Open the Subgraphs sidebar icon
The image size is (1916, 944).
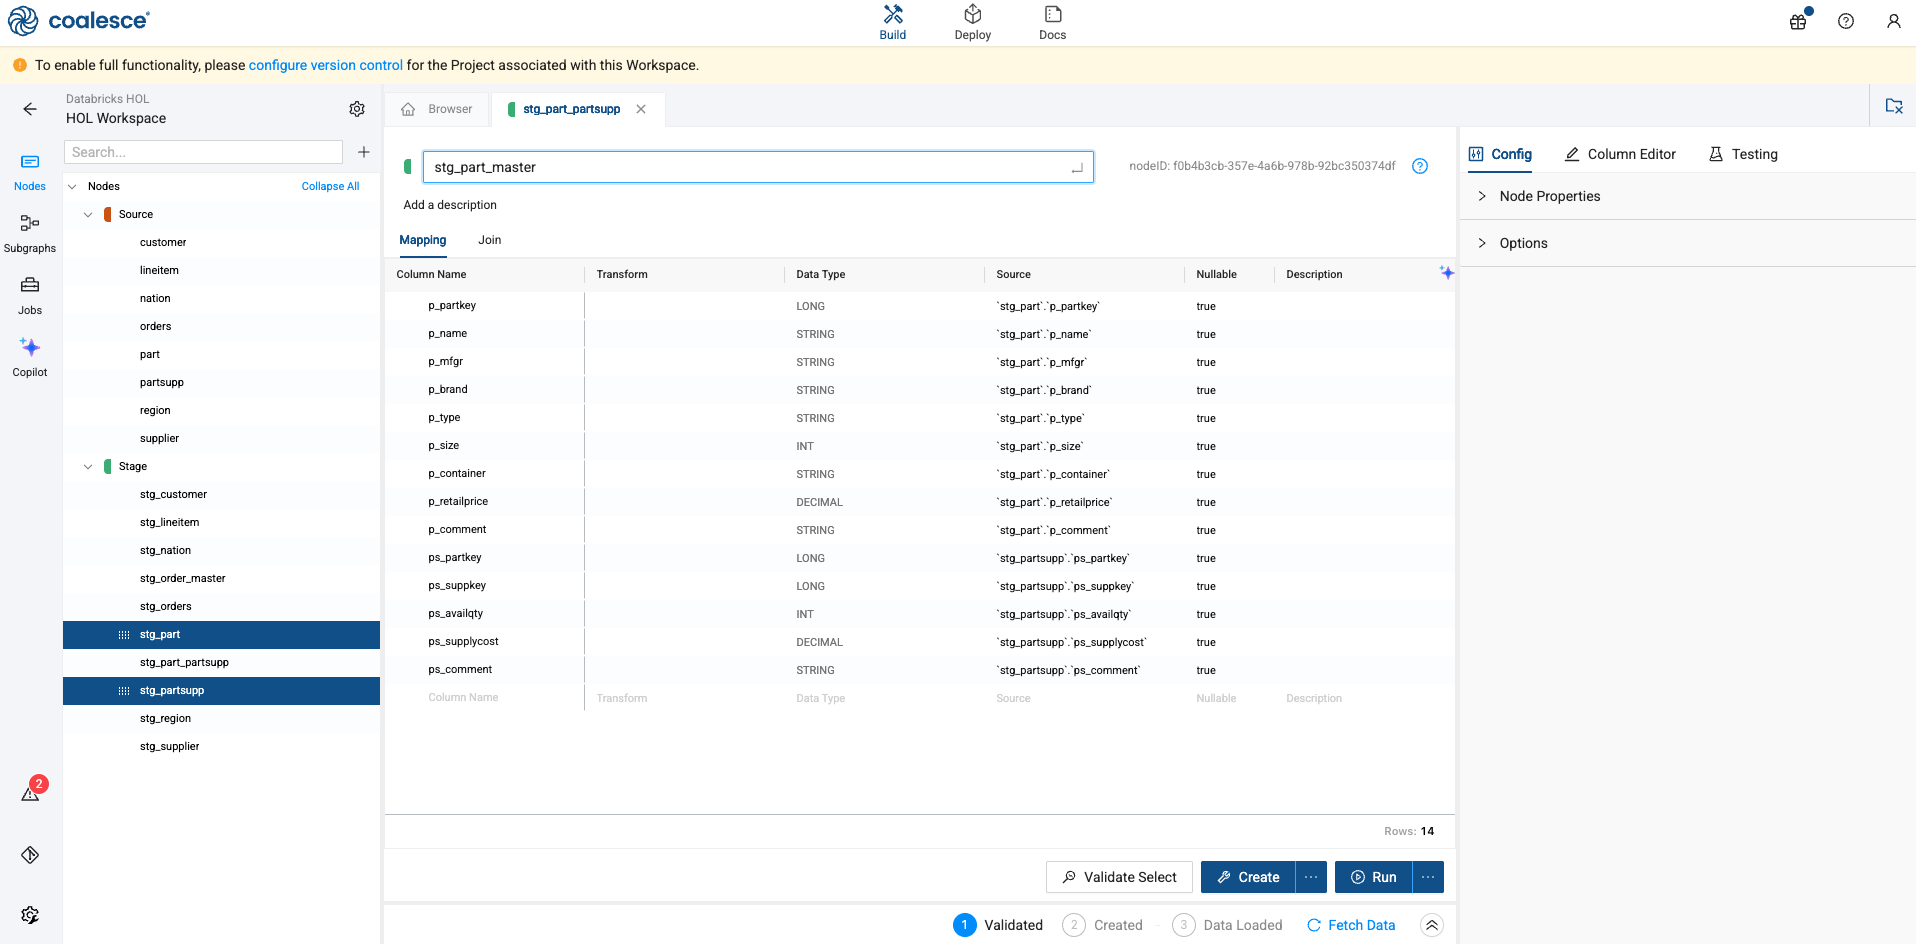pos(30,234)
